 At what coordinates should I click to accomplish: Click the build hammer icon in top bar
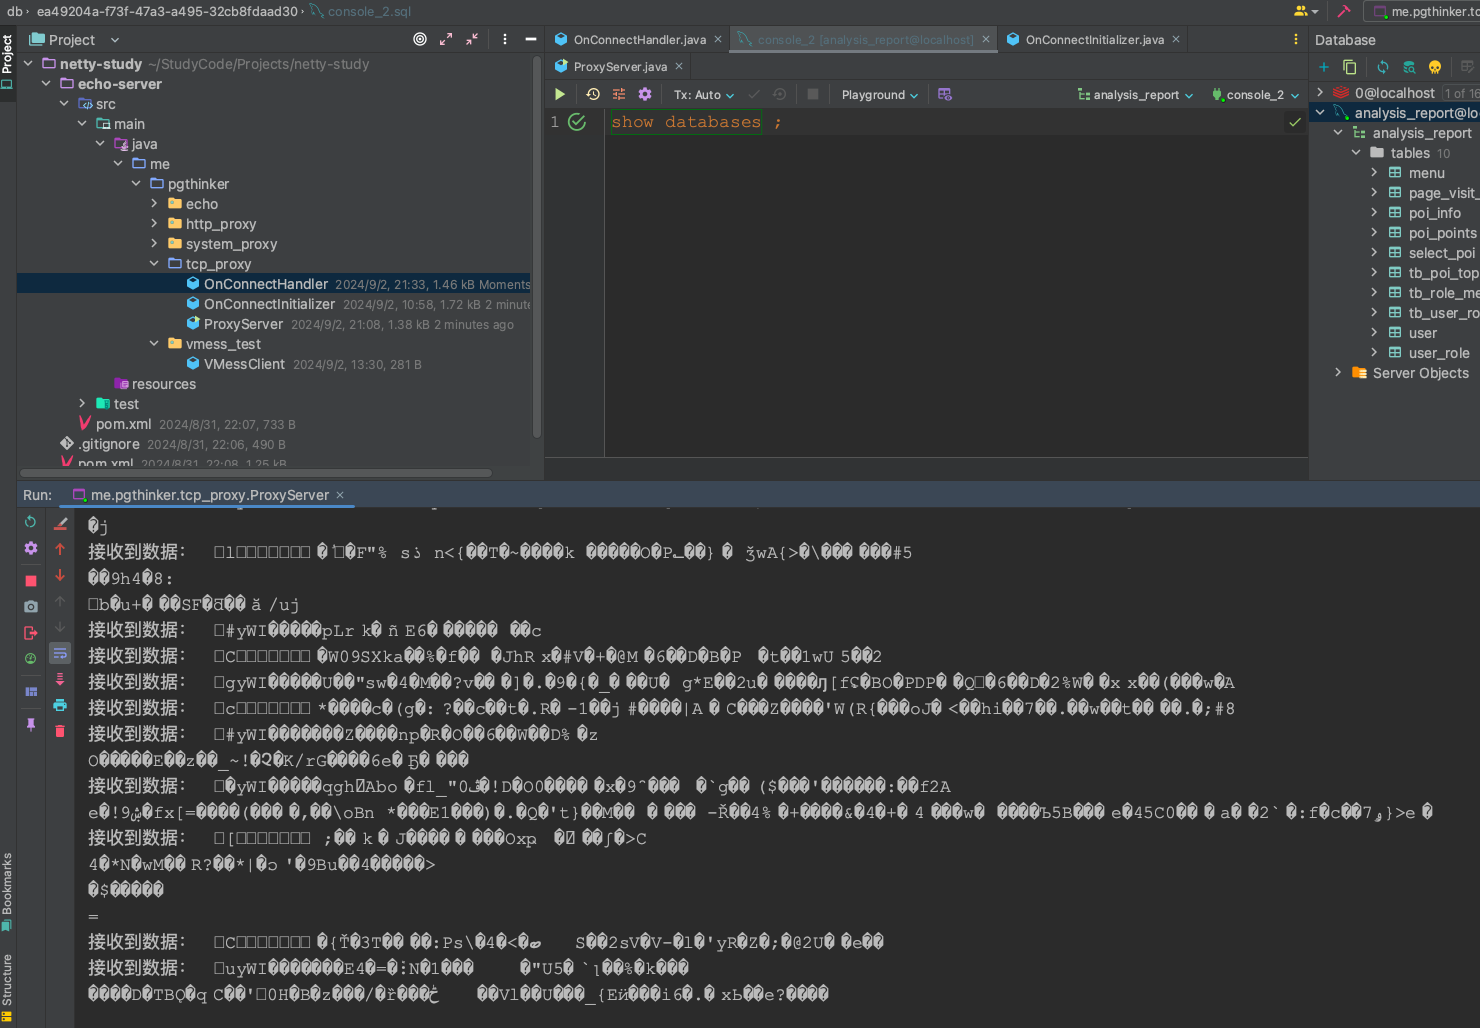(1344, 12)
